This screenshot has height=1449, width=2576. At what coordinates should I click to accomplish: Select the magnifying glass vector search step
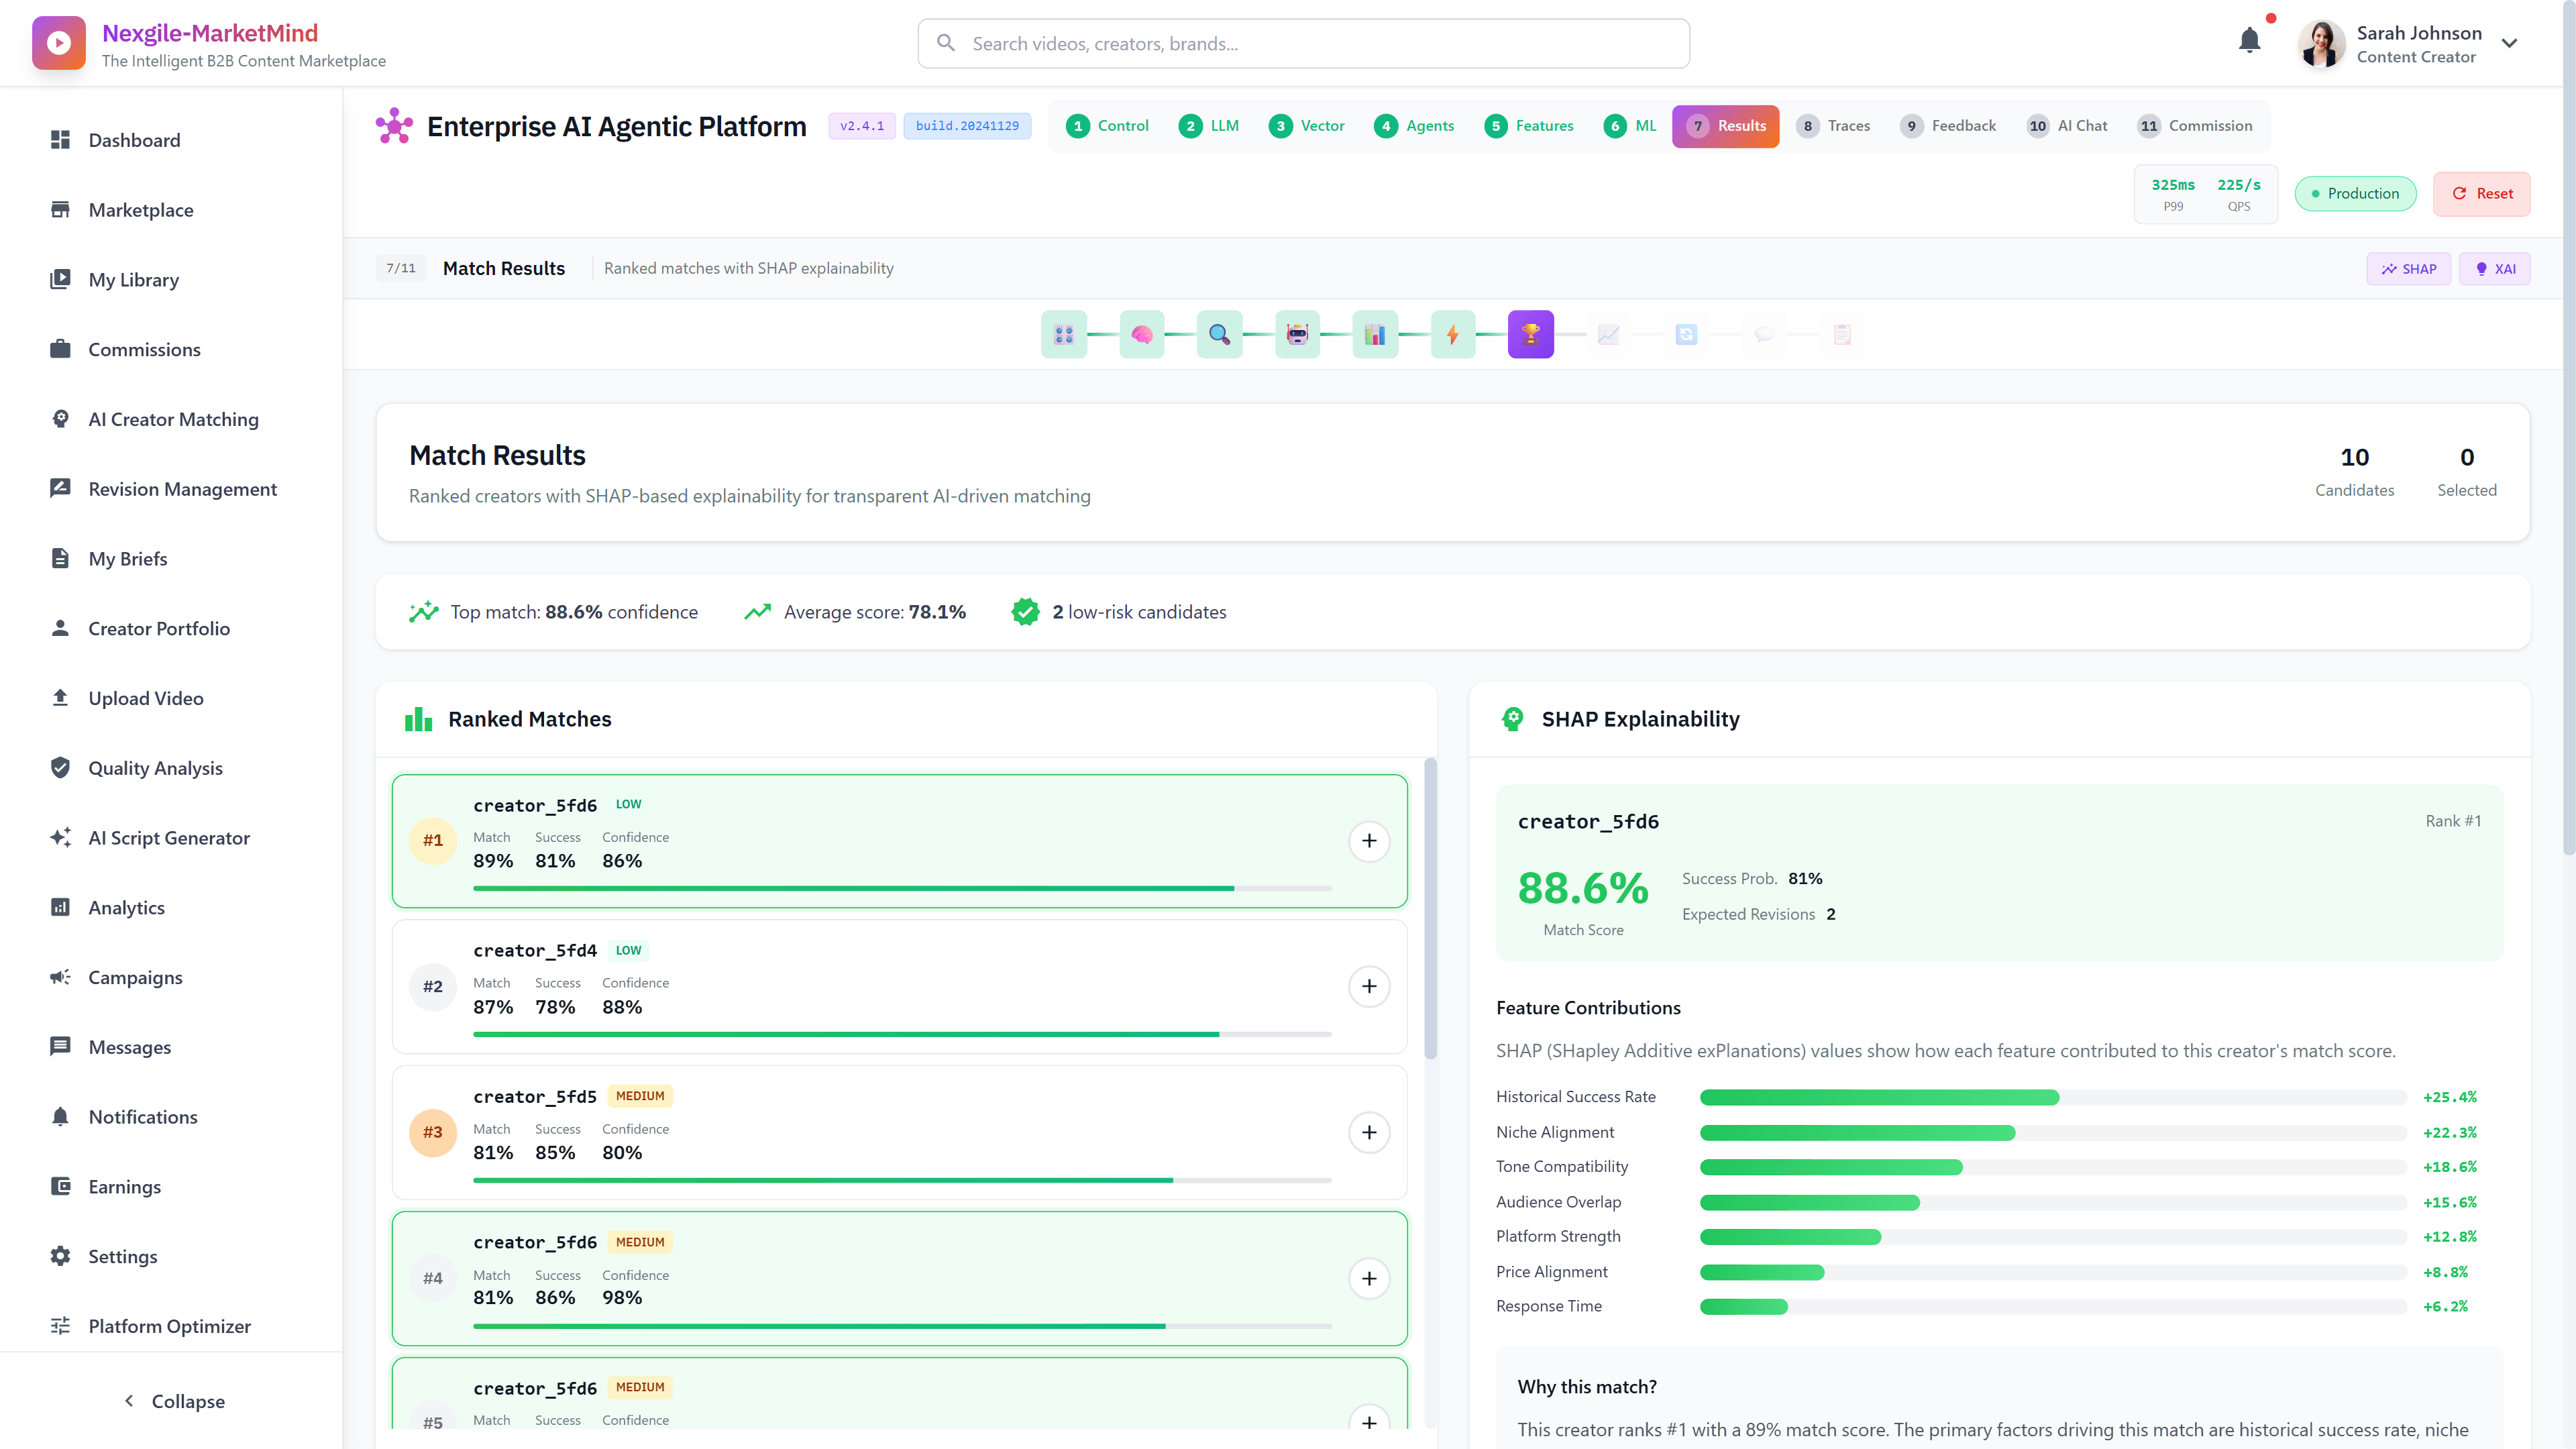click(x=1219, y=334)
